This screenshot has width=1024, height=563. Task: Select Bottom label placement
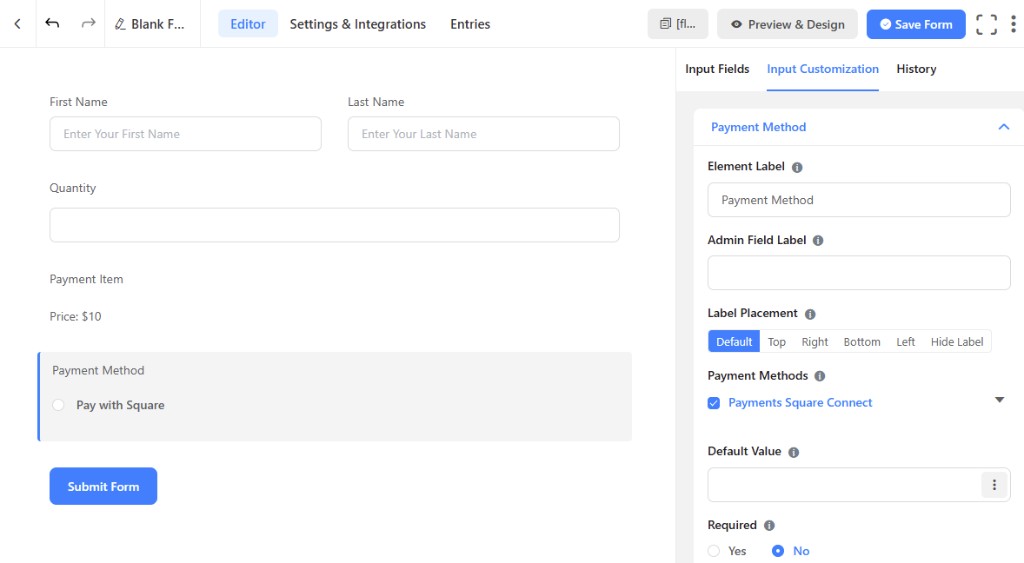862,342
